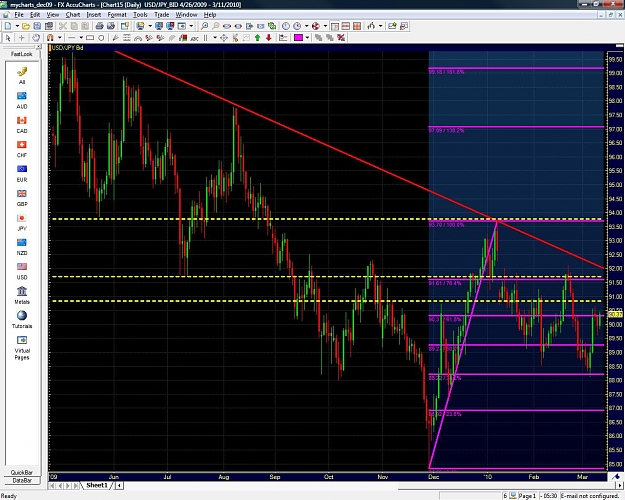Open the Window menu
This screenshot has height=500, width=625.
pos(187,15)
